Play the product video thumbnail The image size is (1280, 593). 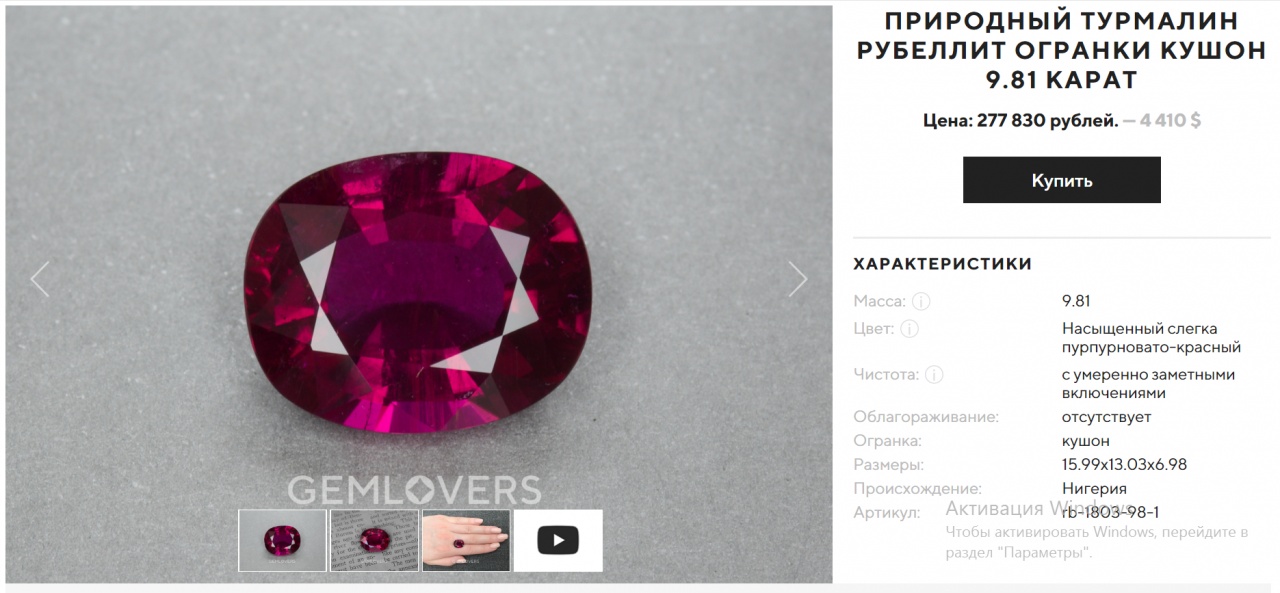point(558,541)
